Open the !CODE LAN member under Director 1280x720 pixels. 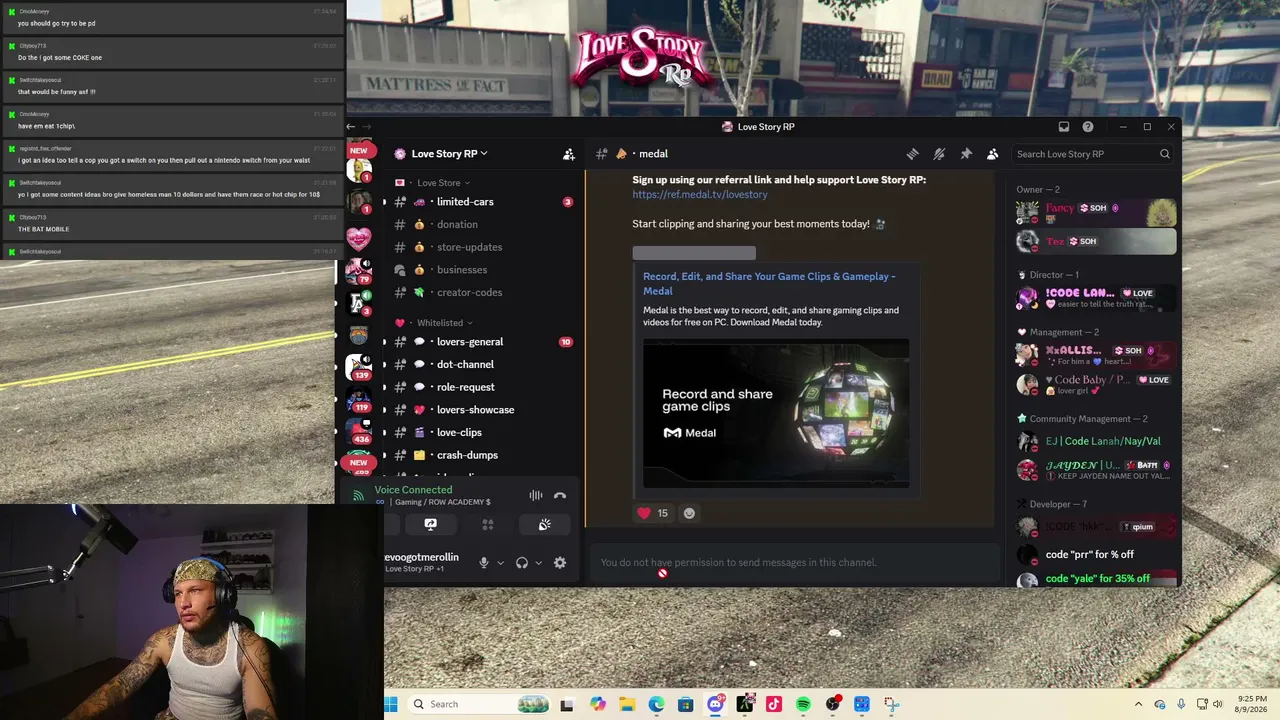[1095, 297]
